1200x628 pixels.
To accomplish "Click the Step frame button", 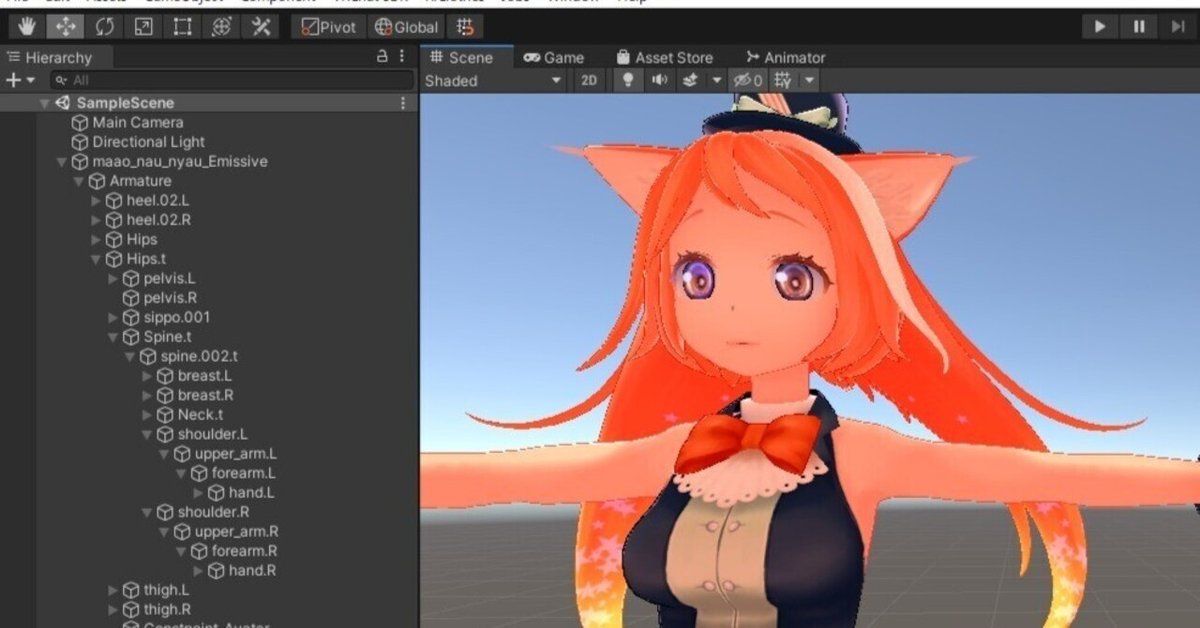I will point(1178,27).
